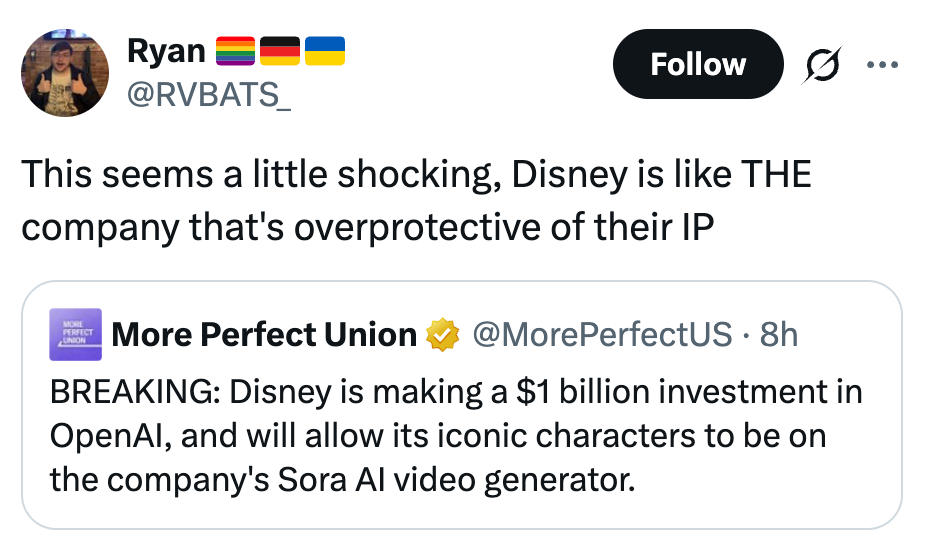Image resolution: width=926 pixels, height=550 pixels.
Task: Click the Ukraine flag emoji
Action: pos(325,50)
